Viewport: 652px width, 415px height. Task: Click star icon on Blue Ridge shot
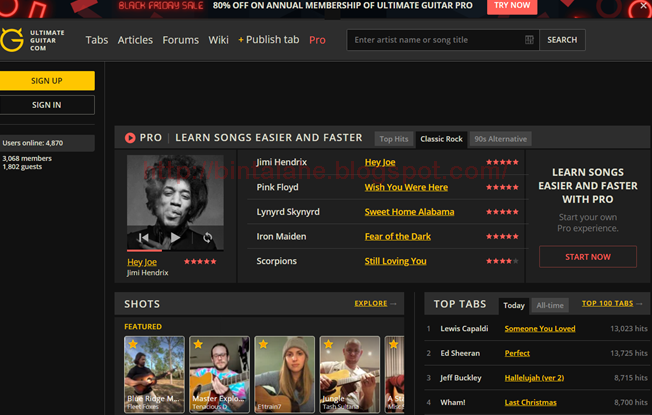(133, 344)
